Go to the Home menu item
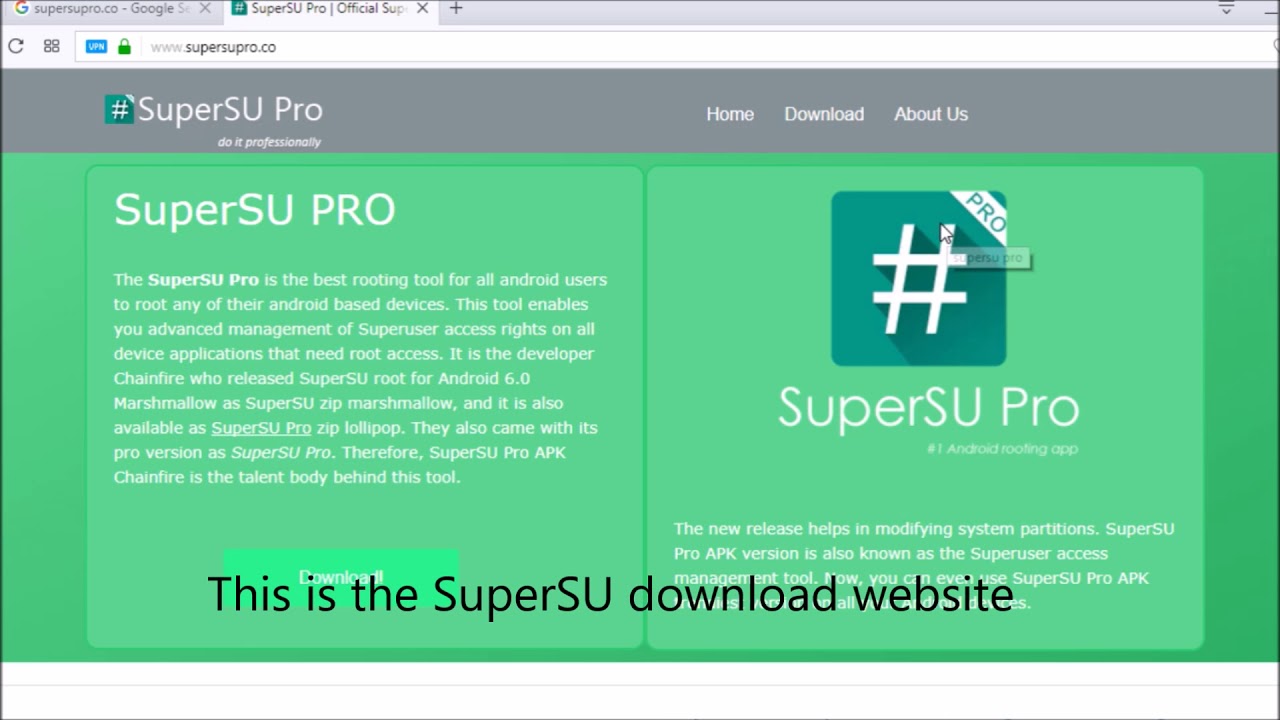1280x720 pixels. [x=730, y=114]
